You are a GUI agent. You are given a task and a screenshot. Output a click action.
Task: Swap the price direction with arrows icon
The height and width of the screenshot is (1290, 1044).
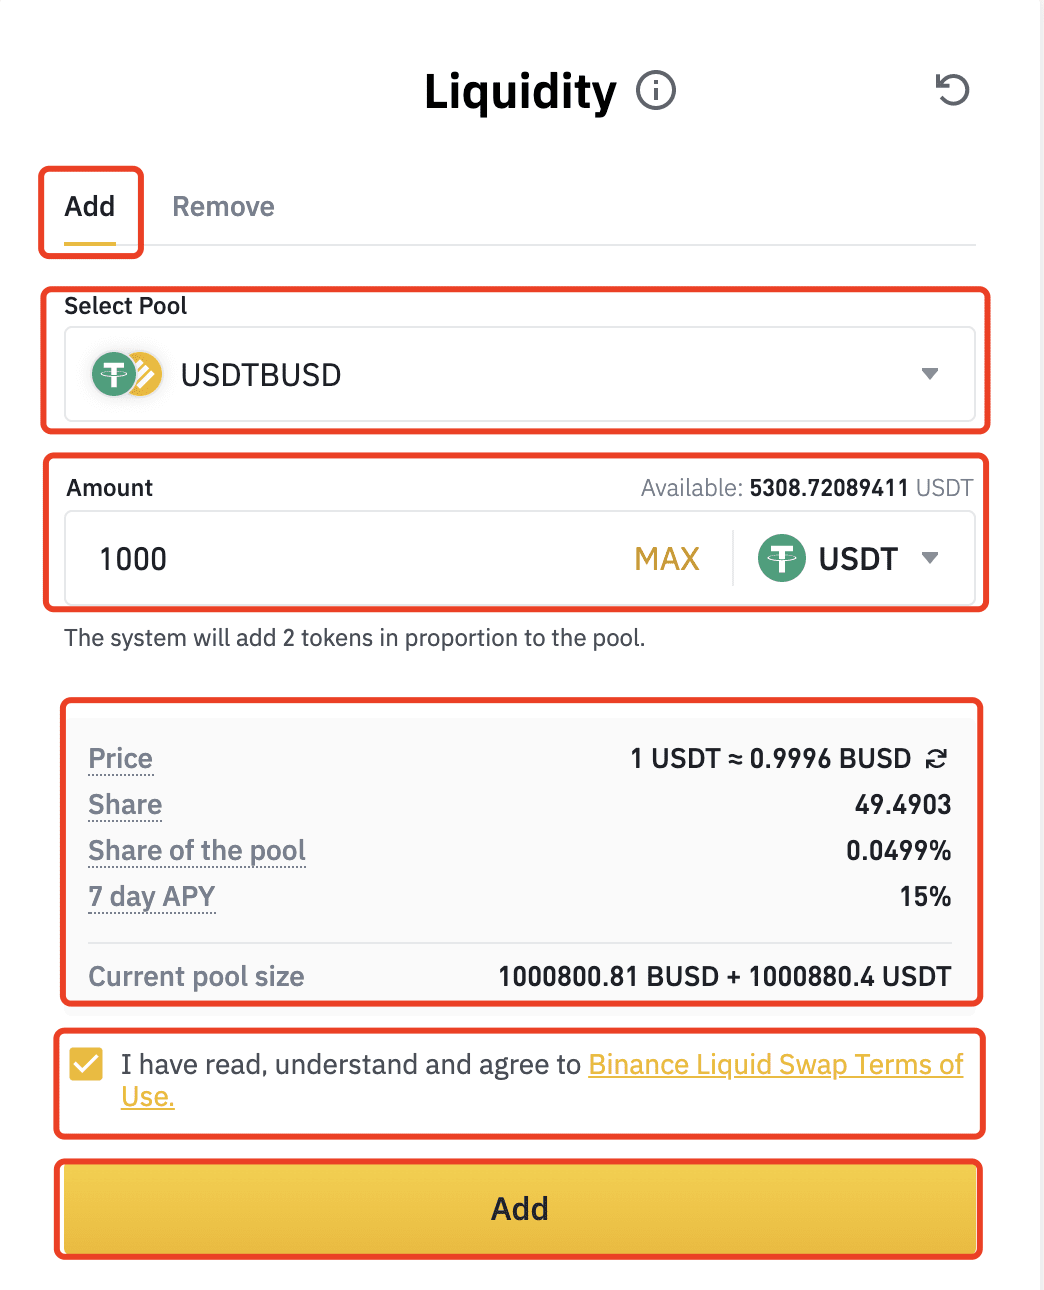coord(936,759)
